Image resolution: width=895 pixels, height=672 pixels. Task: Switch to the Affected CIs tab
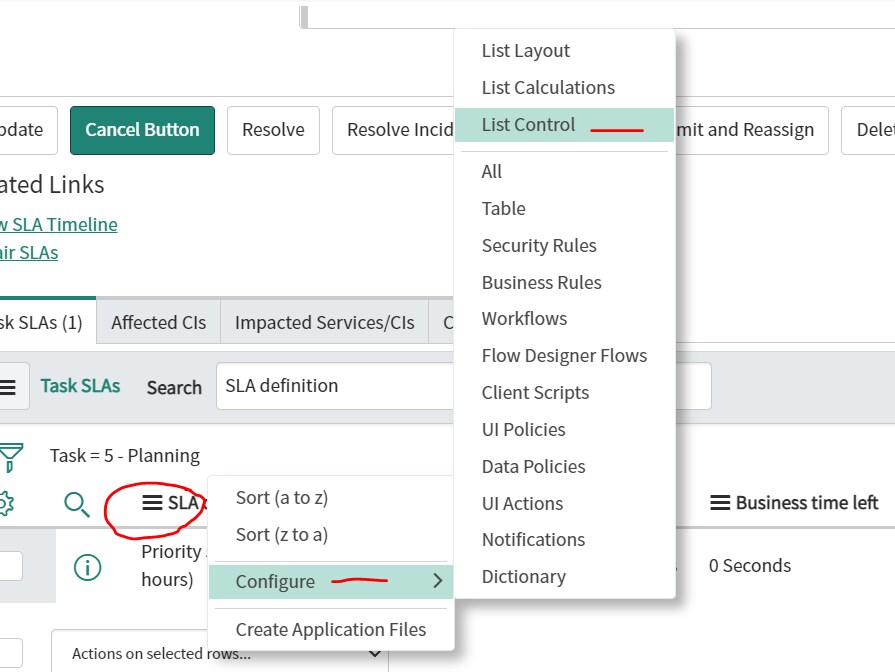pos(157,322)
